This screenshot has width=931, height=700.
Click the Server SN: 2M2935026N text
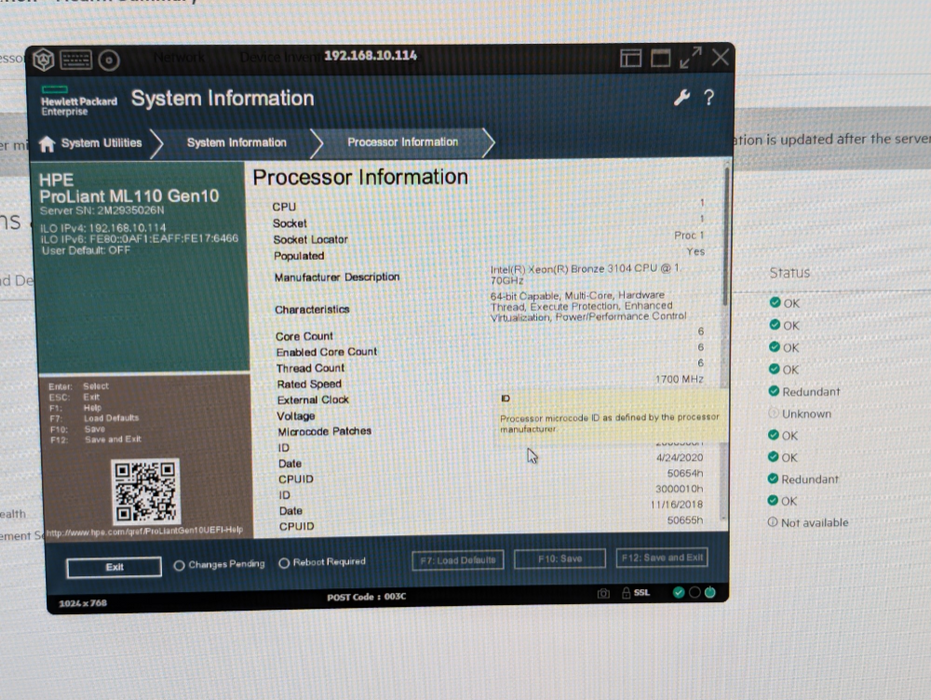click(102, 211)
